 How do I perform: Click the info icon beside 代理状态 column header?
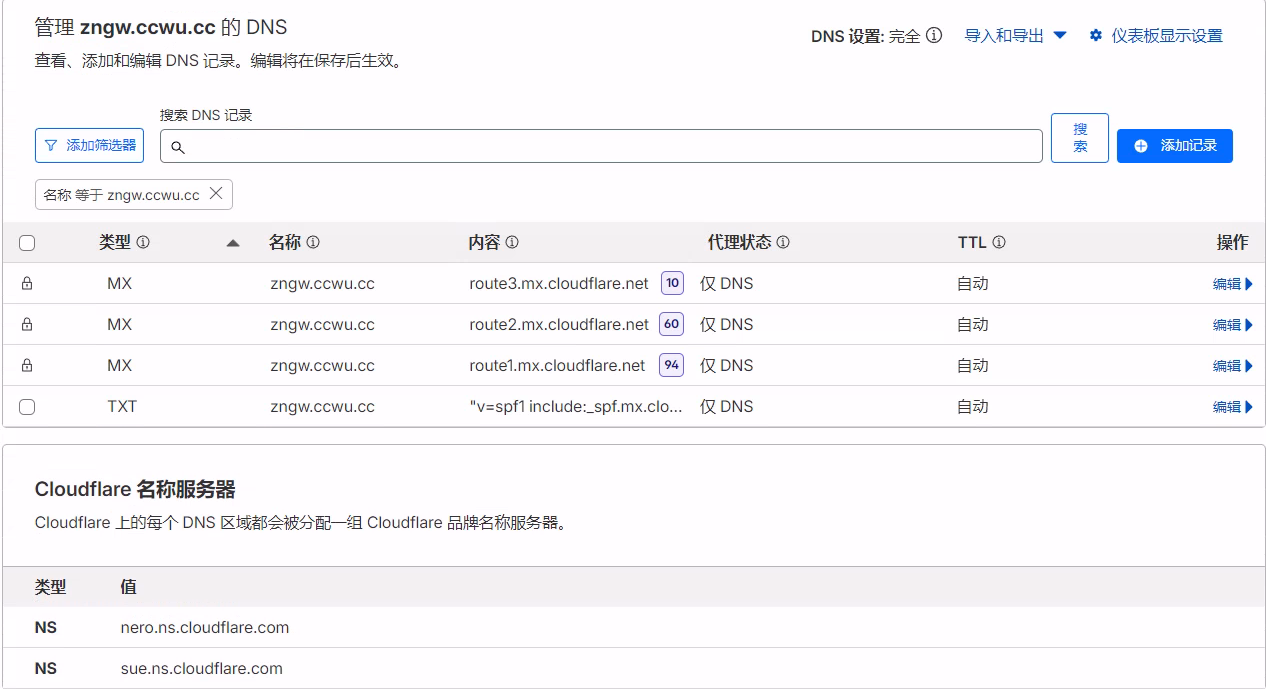pyautogui.click(x=783, y=243)
